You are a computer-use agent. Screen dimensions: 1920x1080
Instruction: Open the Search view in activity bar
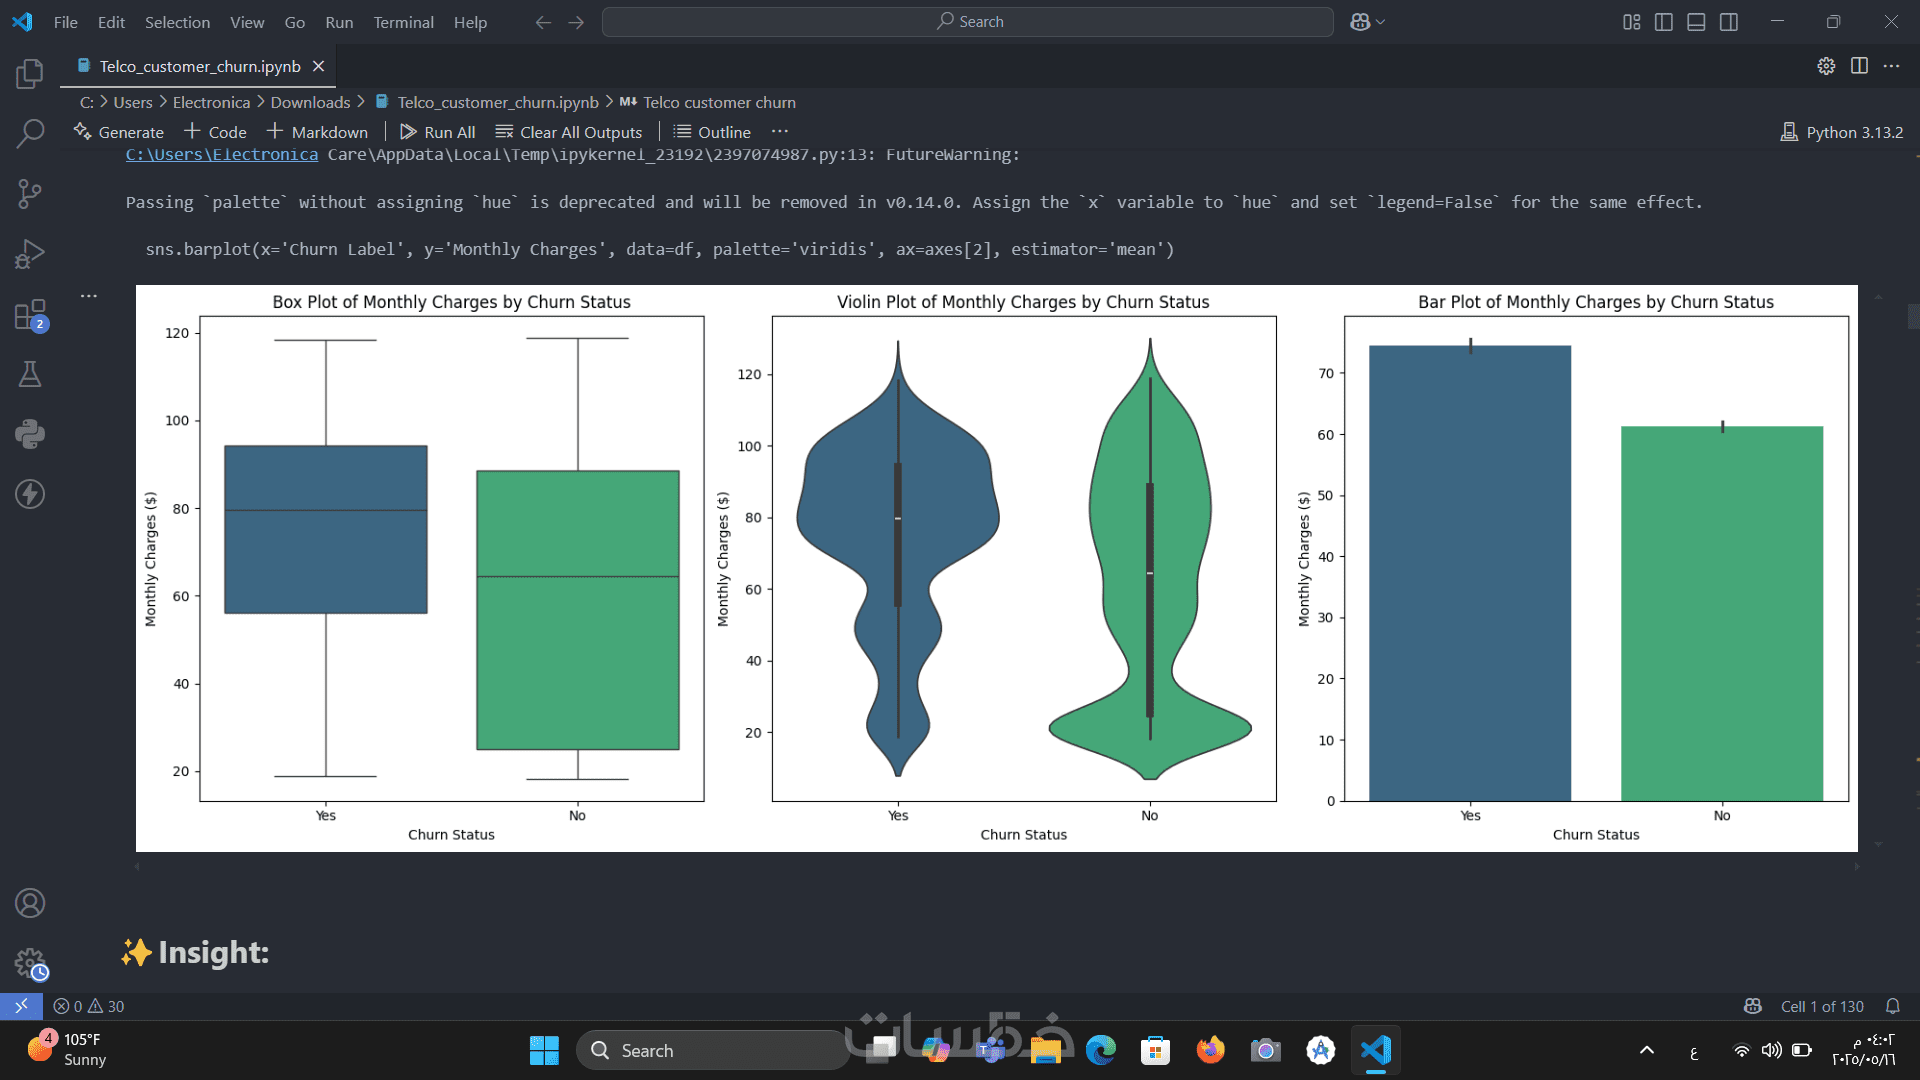[30, 133]
